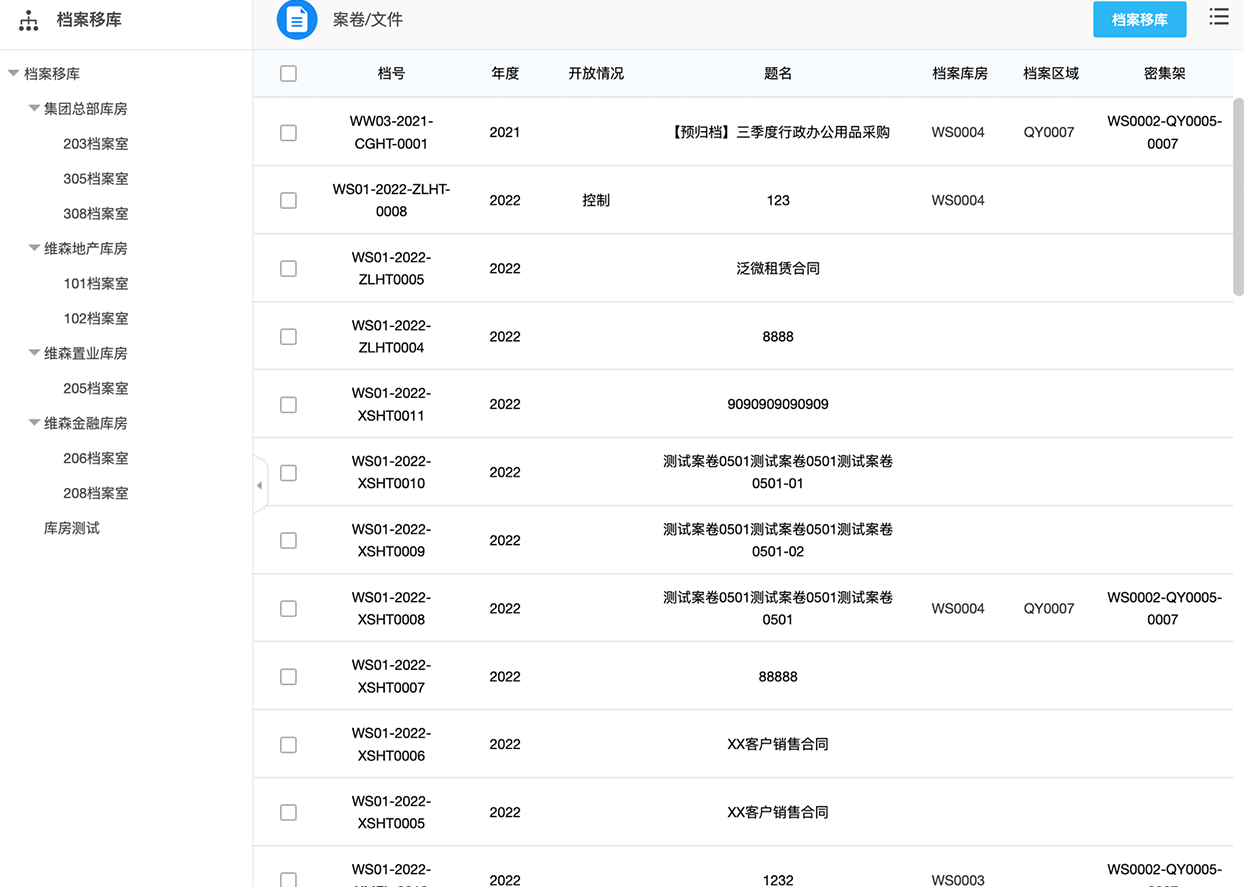Viewport: 1244px width, 887px height.
Task: Select the 库房测试 tree item
Action: [x=72, y=528]
